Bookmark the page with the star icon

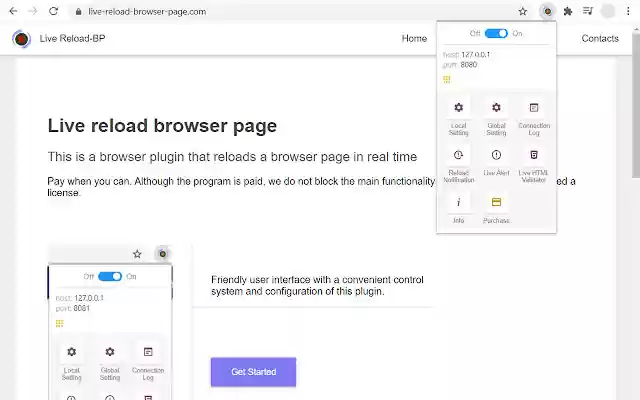(523, 11)
